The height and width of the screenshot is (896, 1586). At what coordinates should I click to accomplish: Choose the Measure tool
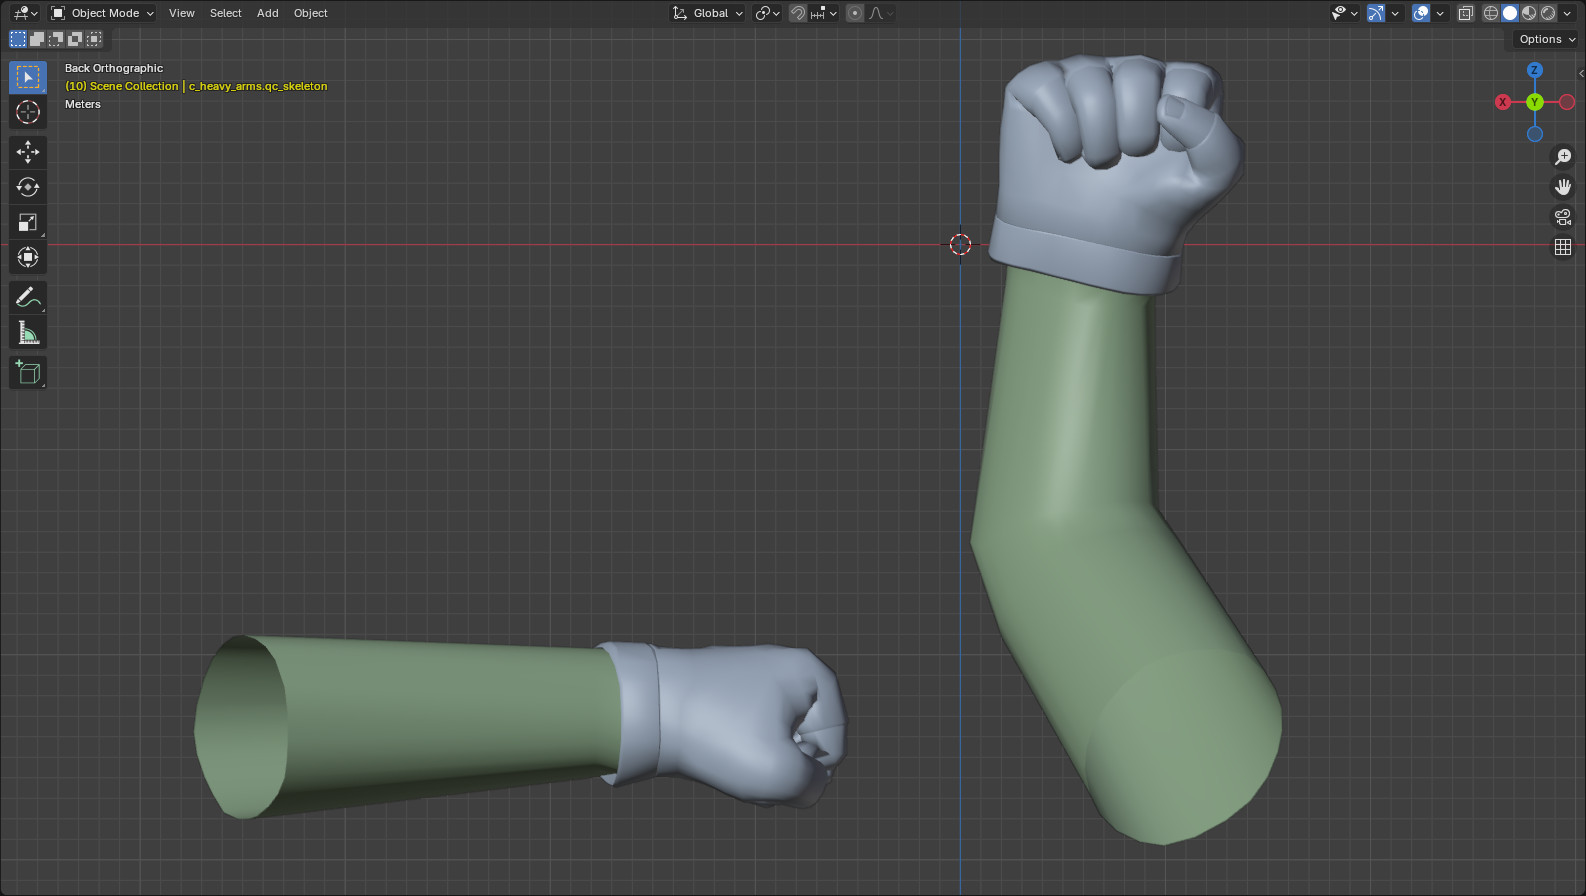(x=28, y=332)
